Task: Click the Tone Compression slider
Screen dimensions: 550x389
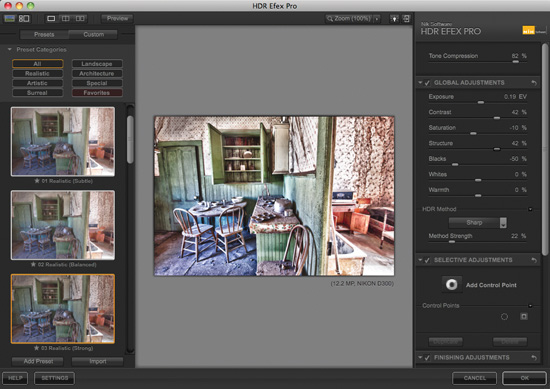Action: (477, 62)
